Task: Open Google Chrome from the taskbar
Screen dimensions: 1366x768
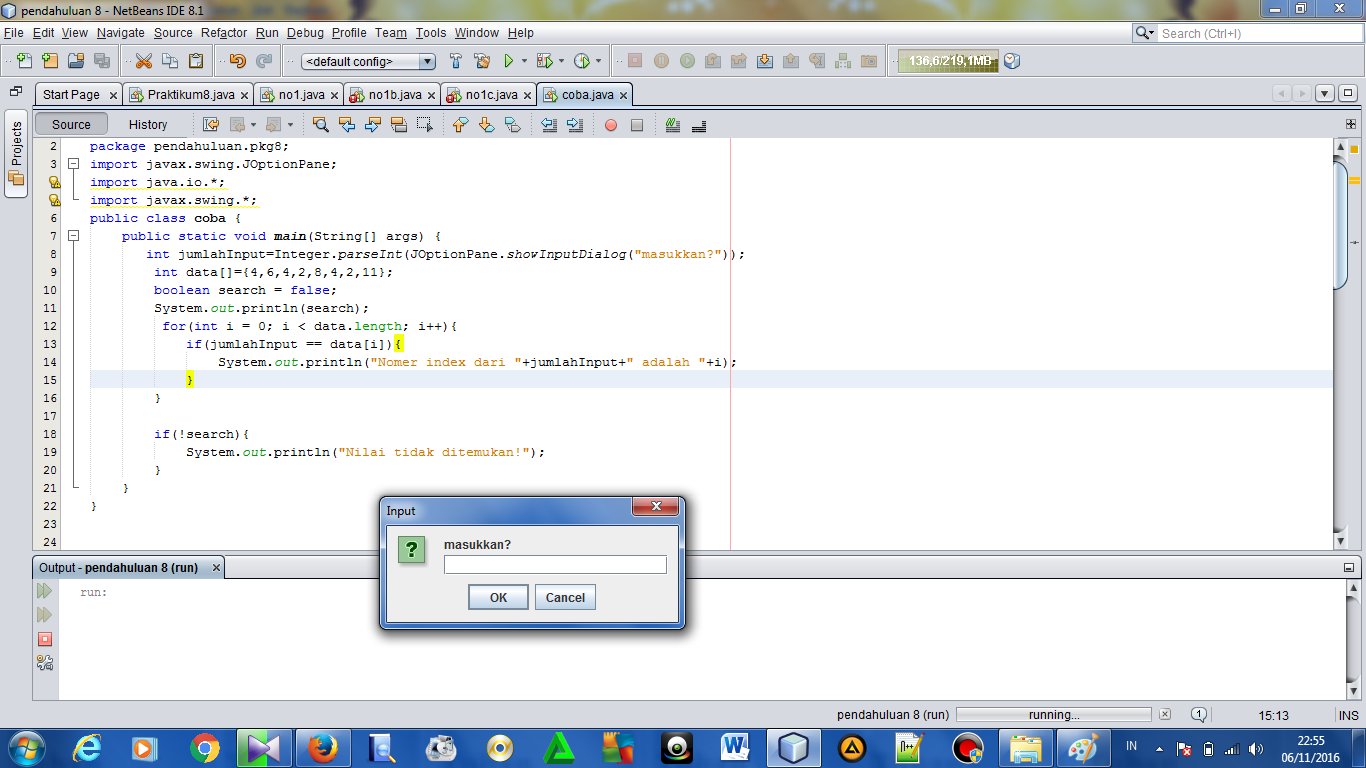Action: [205, 747]
